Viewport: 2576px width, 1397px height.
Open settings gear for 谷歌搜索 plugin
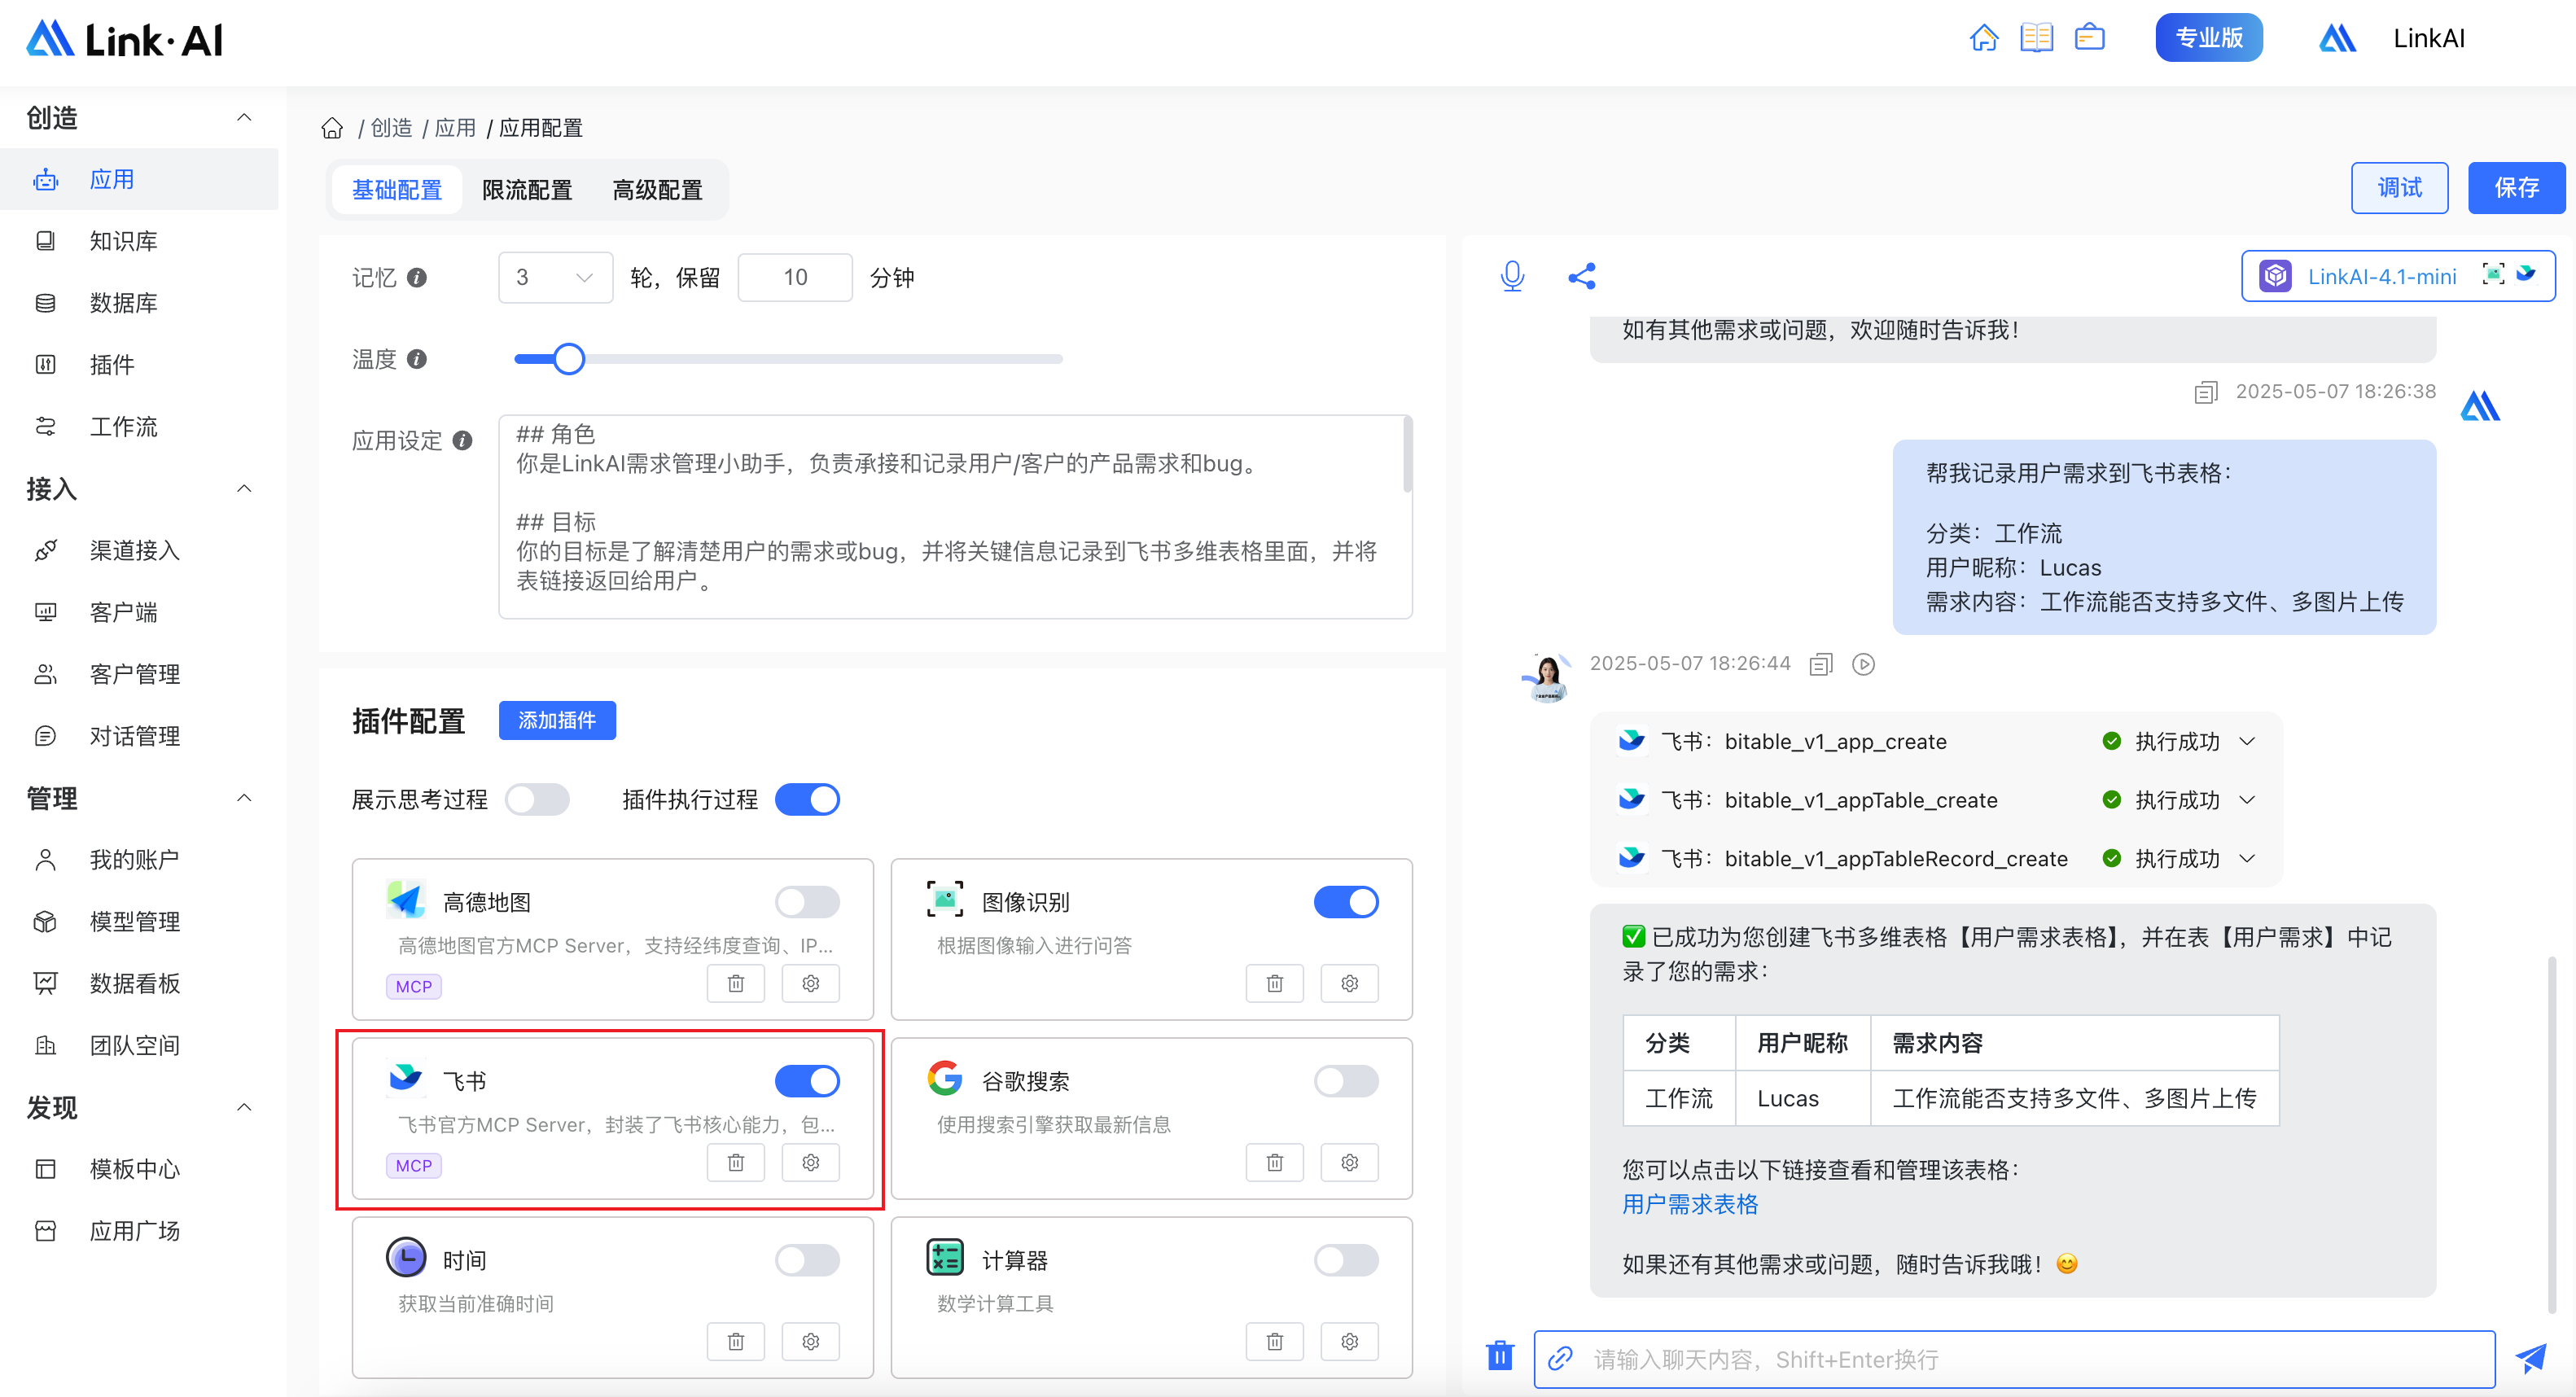click(1350, 1163)
